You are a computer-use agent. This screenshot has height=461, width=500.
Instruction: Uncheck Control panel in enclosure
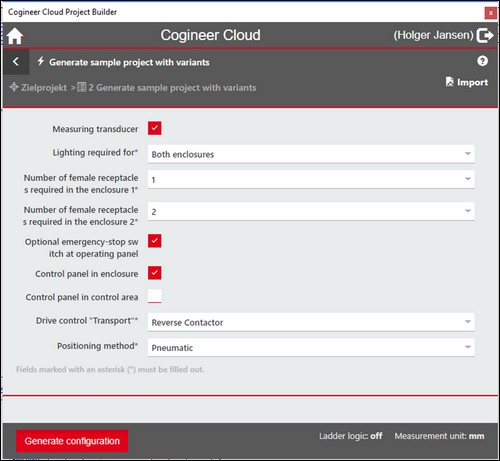tap(155, 273)
